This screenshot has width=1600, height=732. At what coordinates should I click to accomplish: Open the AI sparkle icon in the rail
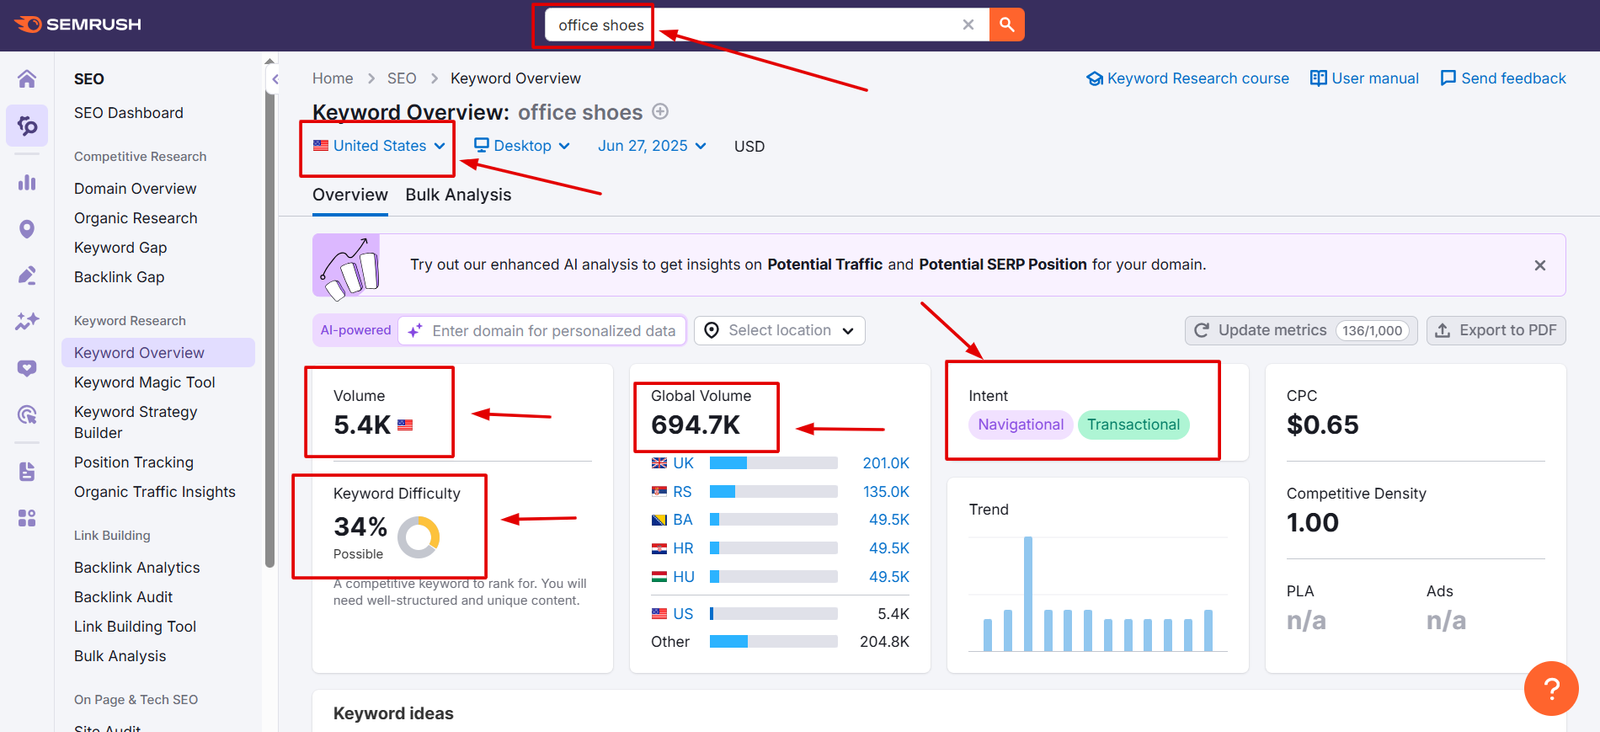27,321
